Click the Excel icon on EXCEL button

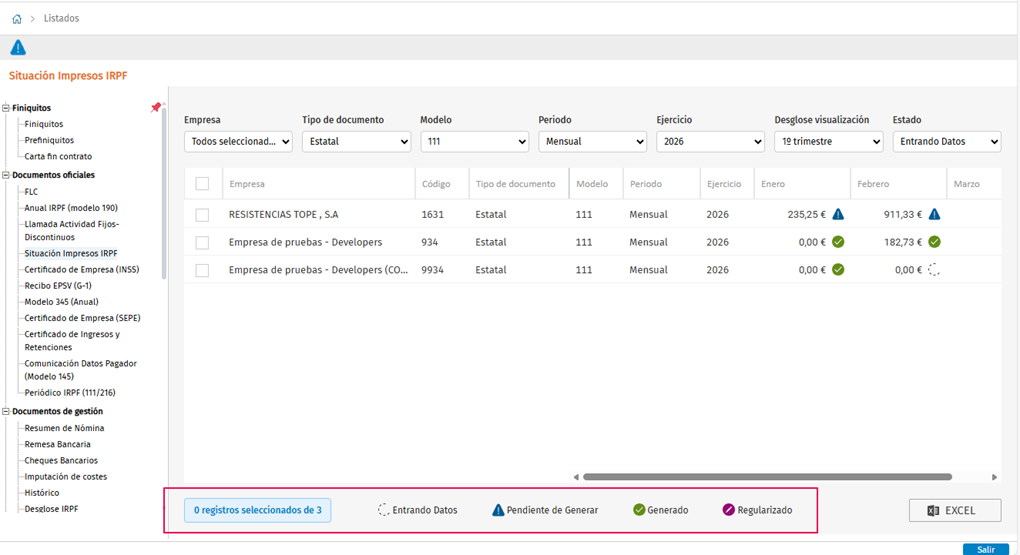click(x=933, y=511)
